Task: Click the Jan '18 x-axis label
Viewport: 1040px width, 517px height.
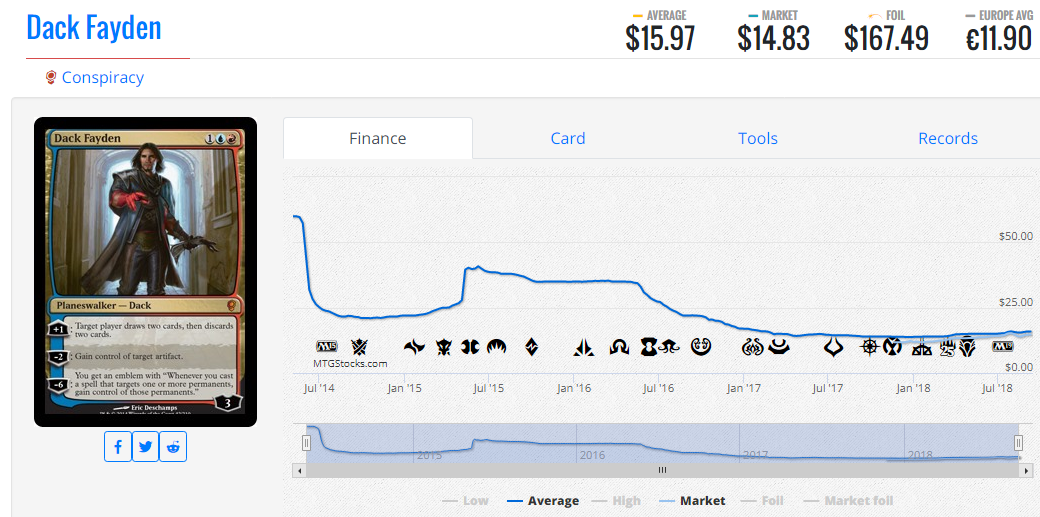Action: (913, 388)
